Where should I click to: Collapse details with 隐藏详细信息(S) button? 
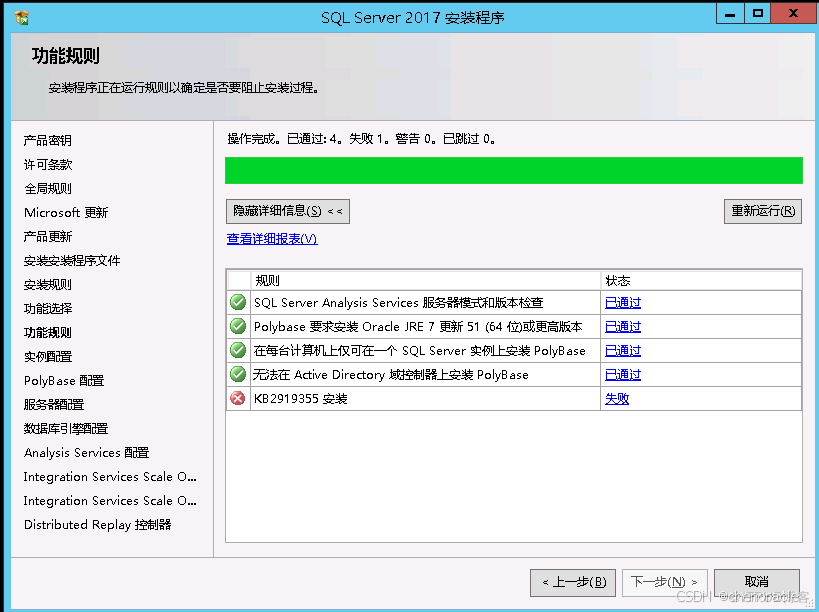288,211
